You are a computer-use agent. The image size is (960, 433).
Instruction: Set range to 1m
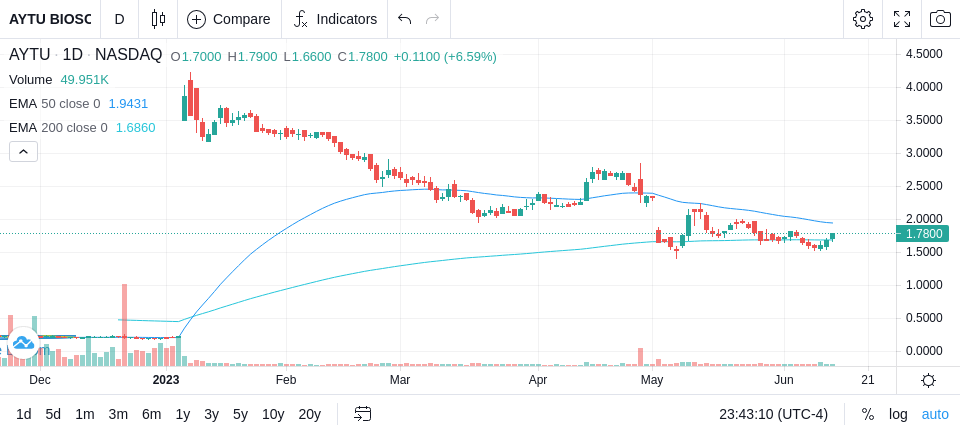tap(84, 415)
